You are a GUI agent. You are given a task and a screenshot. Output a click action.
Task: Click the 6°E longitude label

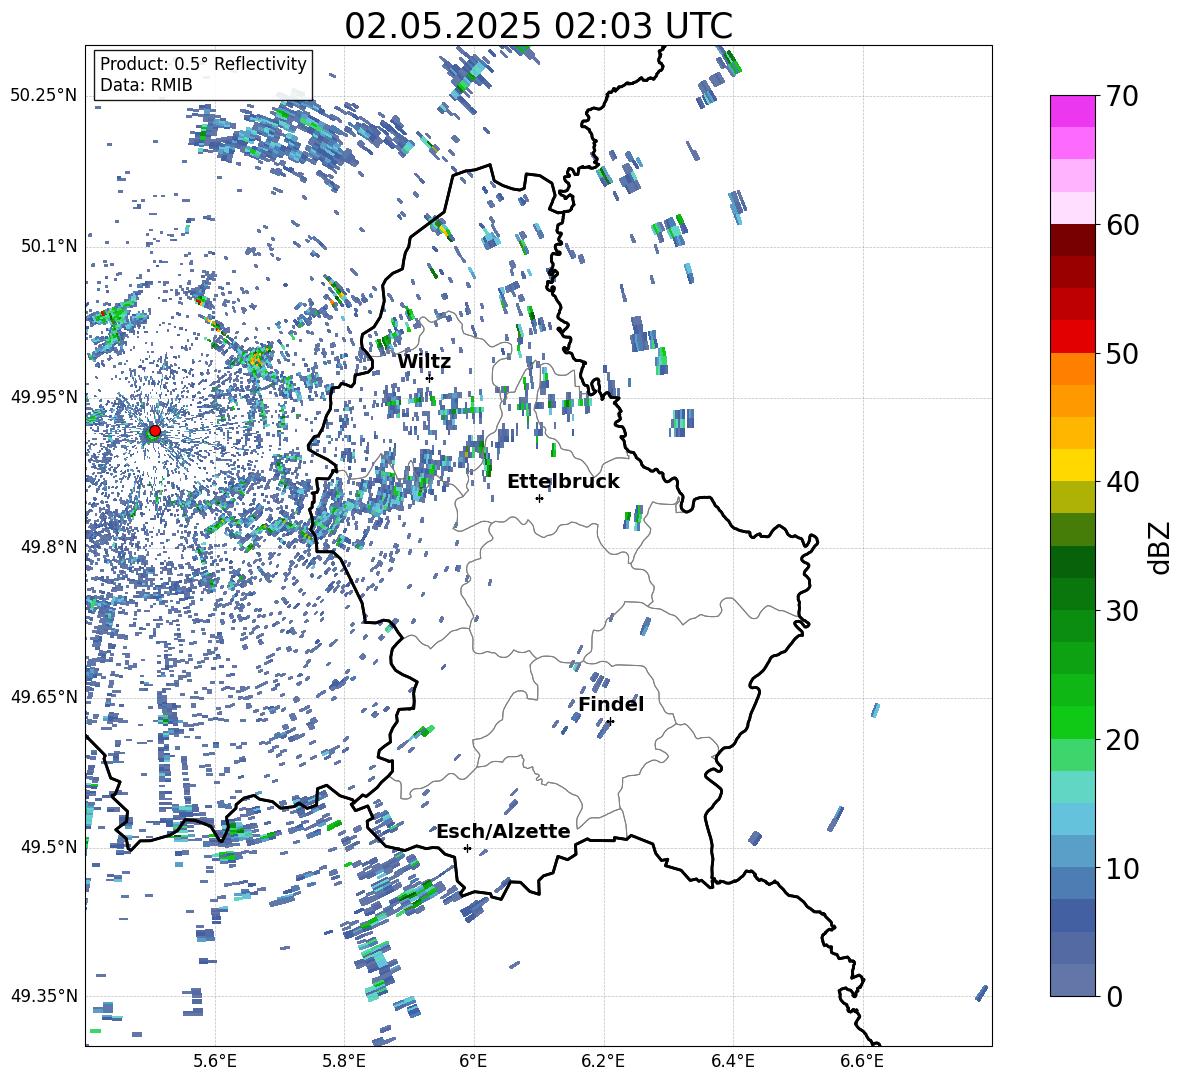tap(473, 1061)
